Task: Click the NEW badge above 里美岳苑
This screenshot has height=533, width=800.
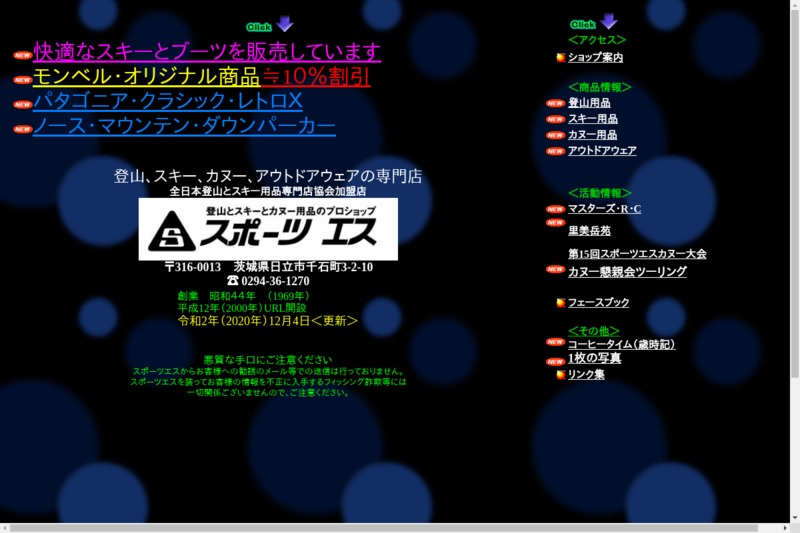Action: [x=555, y=222]
